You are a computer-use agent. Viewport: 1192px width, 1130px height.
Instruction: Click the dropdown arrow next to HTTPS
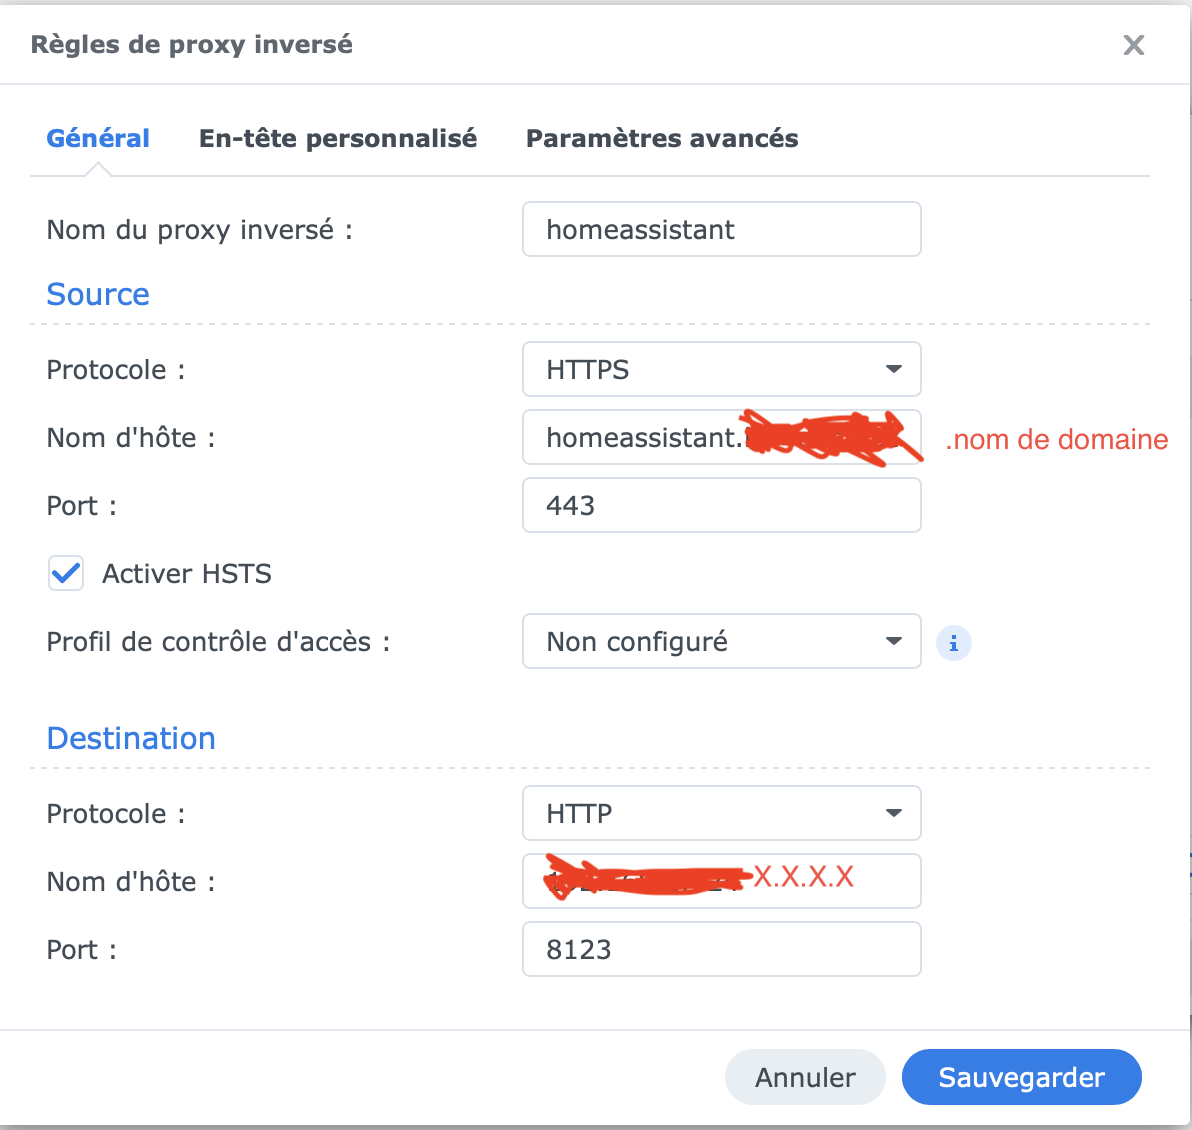[x=894, y=370]
